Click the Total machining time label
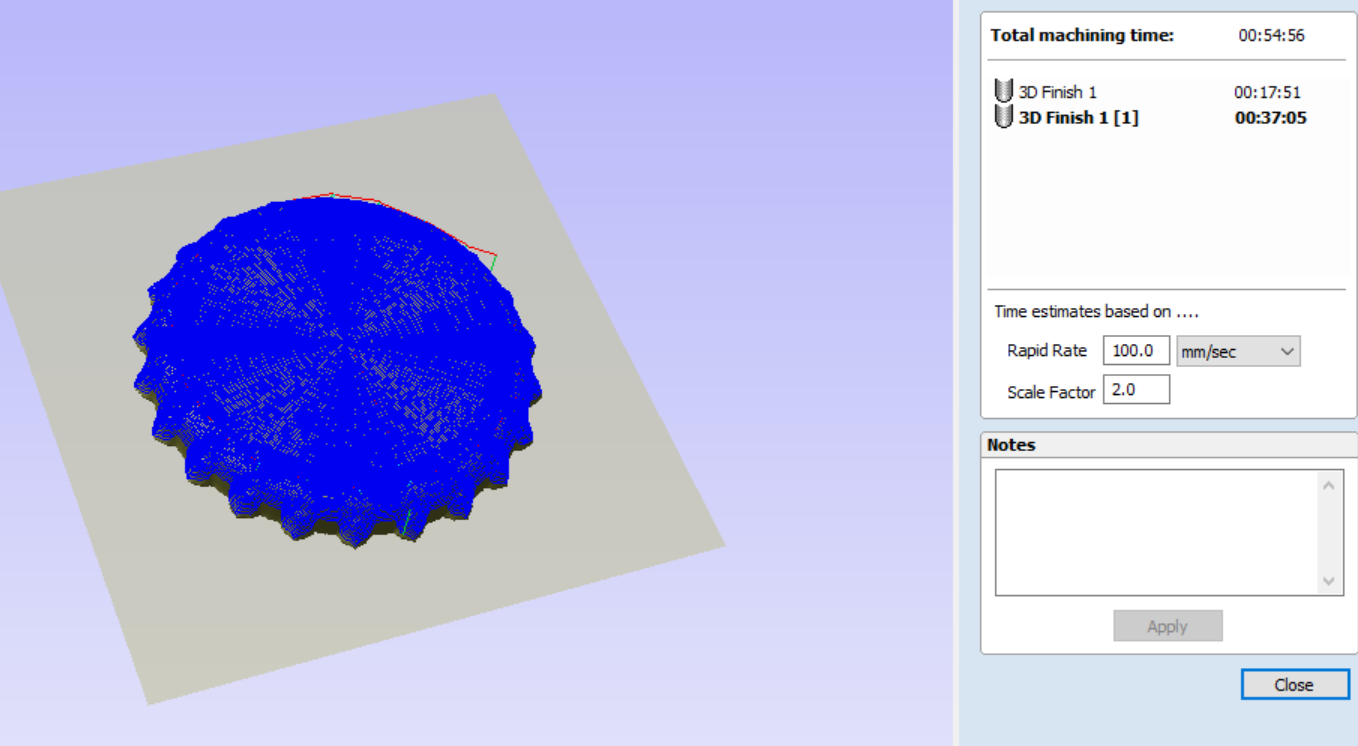Viewport: 1358px width, 746px height. coord(1082,35)
